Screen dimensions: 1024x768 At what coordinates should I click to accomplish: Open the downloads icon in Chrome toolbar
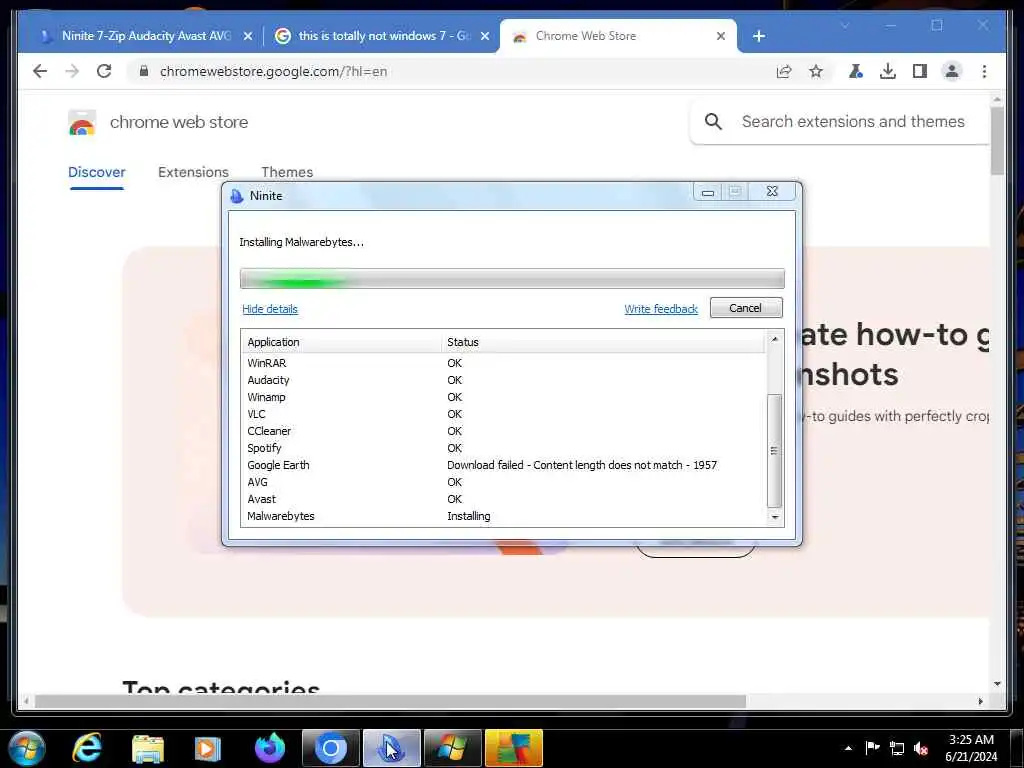coord(888,71)
